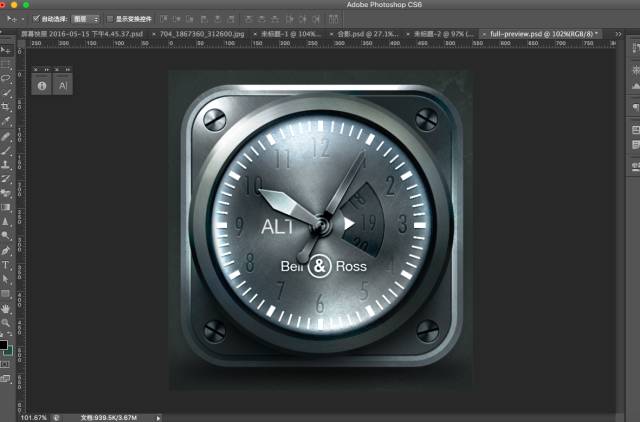Image resolution: width=640 pixels, height=422 pixels.
Task: Select the Rectangle shape tool
Action: coord(5,294)
